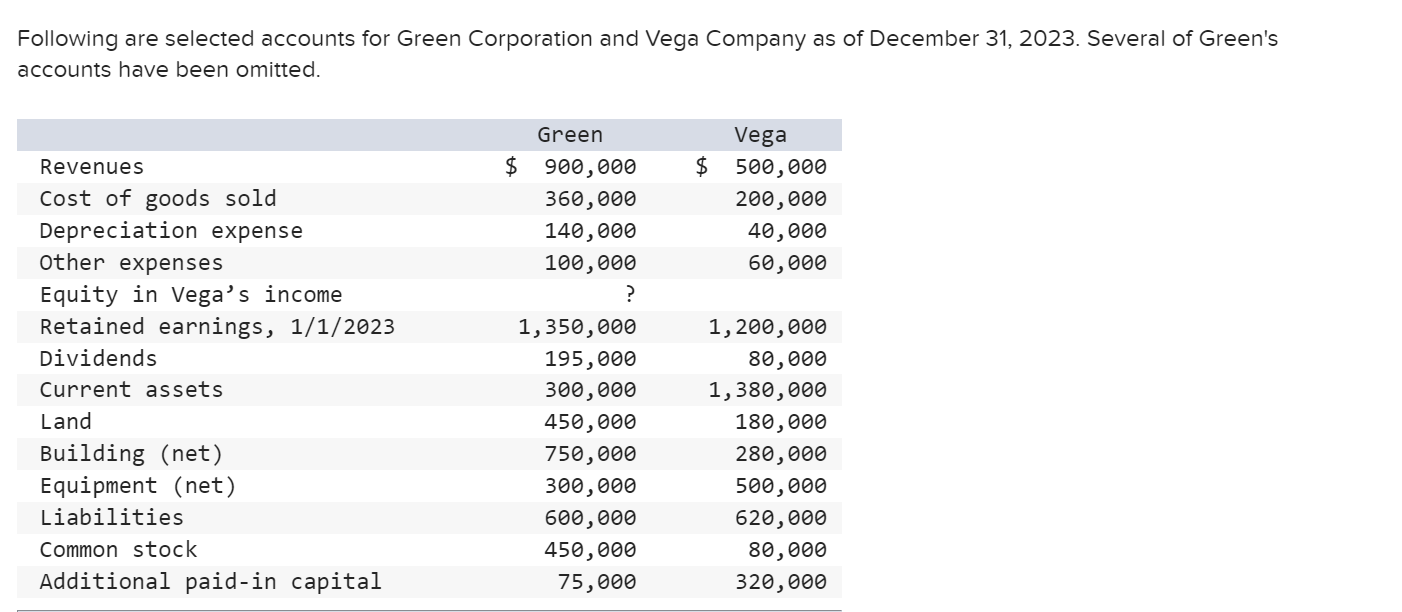This screenshot has width=1402, height=612.
Task: Click the Vega column header
Action: click(x=760, y=135)
